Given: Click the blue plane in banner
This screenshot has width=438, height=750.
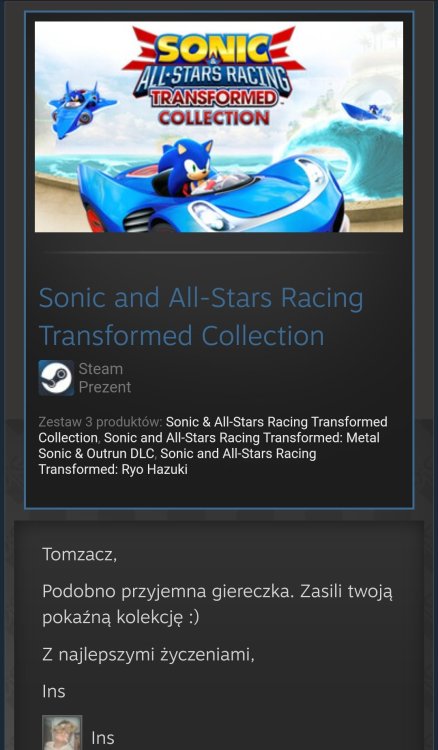Looking at the screenshot, I should pyautogui.click(x=79, y=106).
